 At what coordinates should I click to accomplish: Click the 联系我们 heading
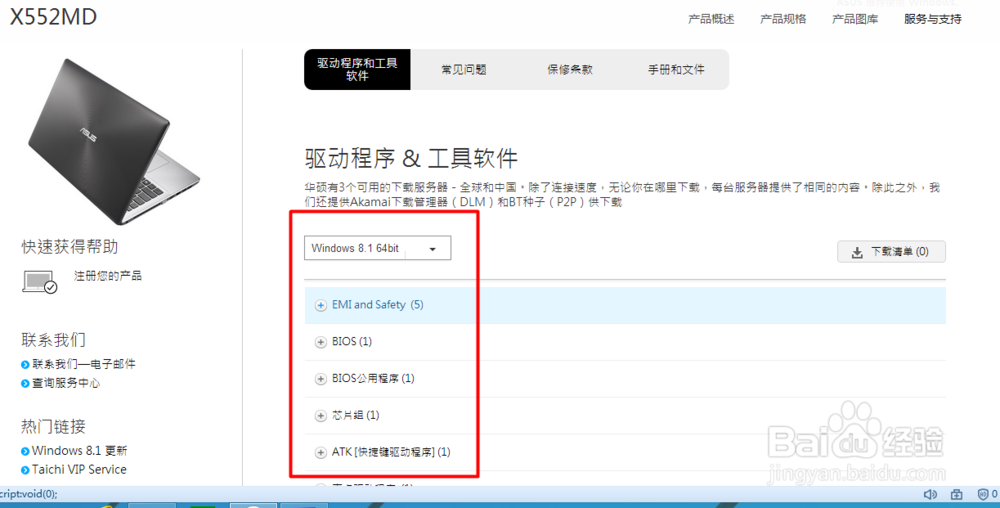pos(53,340)
